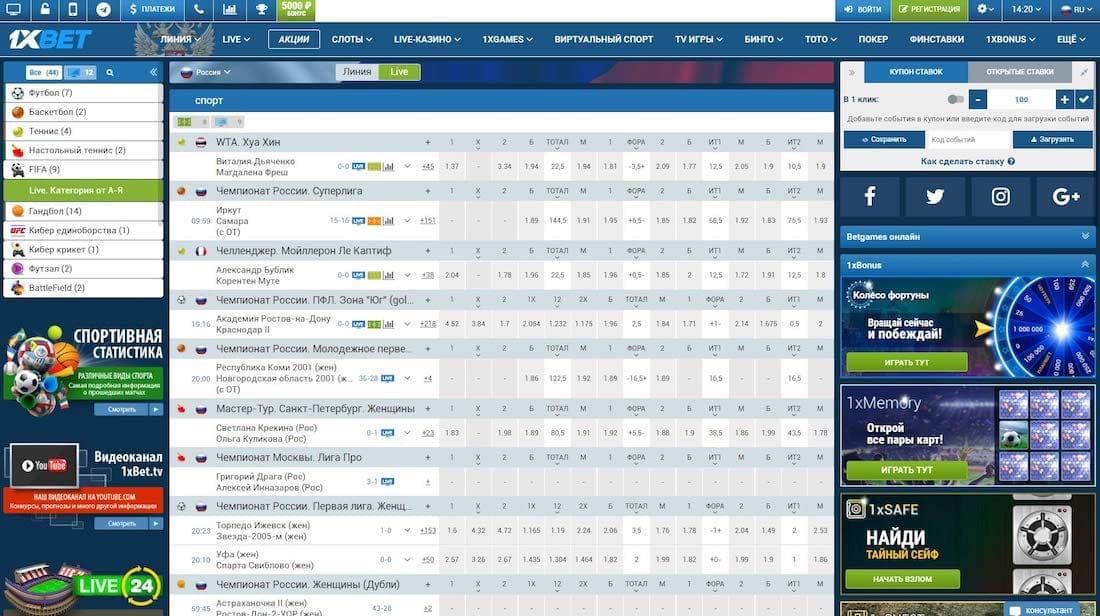Switch to the Открытые ставки tab

pos(1019,72)
